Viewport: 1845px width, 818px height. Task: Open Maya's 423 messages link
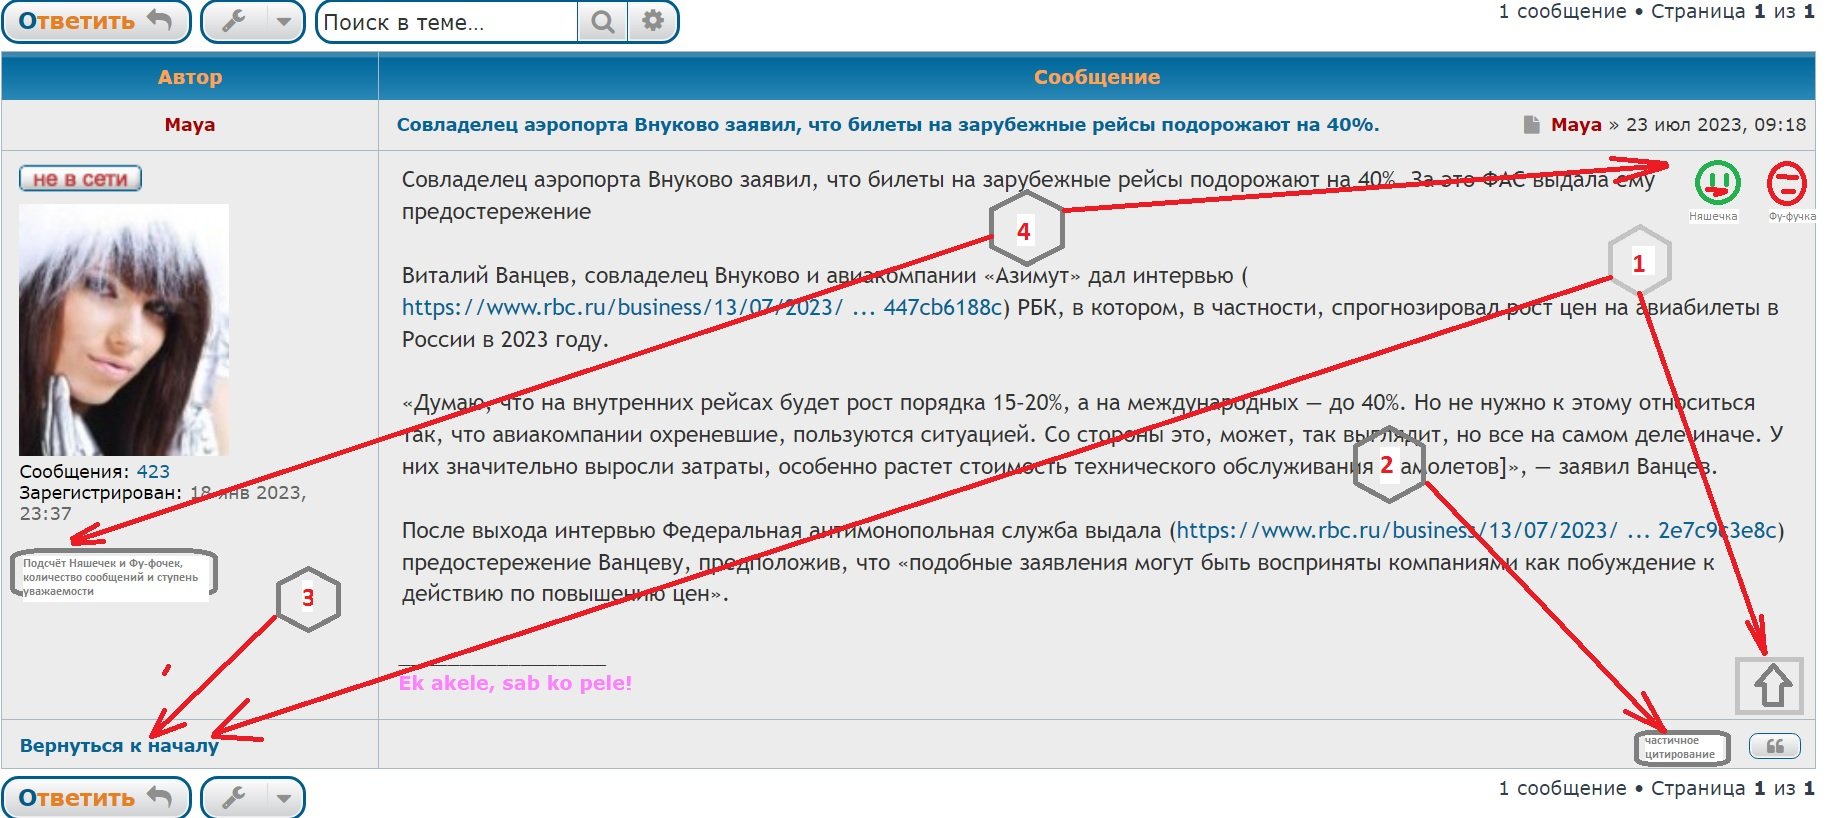click(x=153, y=471)
